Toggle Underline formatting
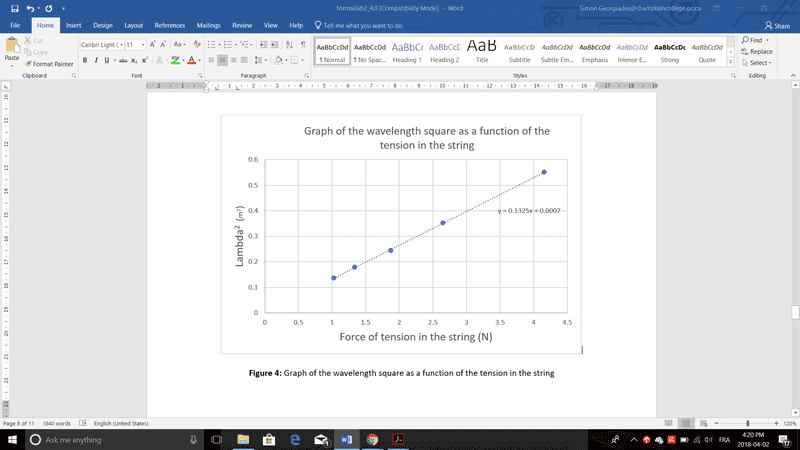Screen dimensions: 800x450 pyautogui.click(x=108, y=61)
